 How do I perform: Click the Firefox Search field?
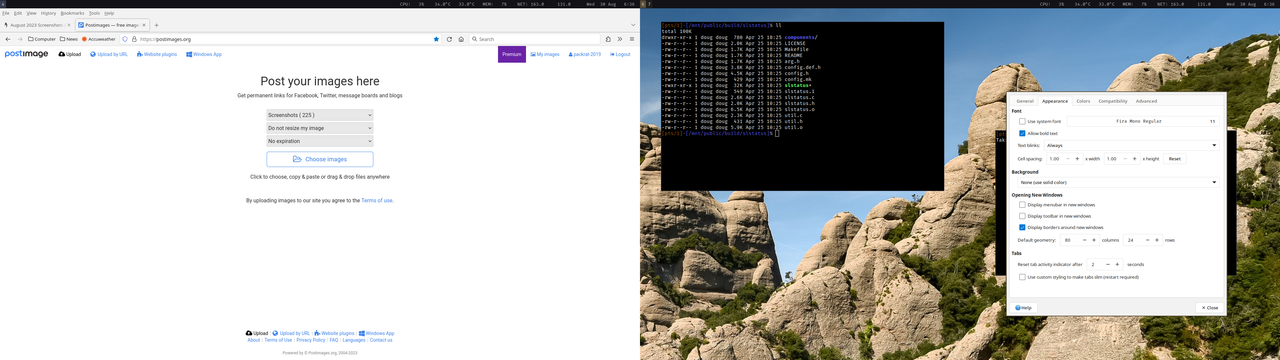pyautogui.click(x=534, y=39)
